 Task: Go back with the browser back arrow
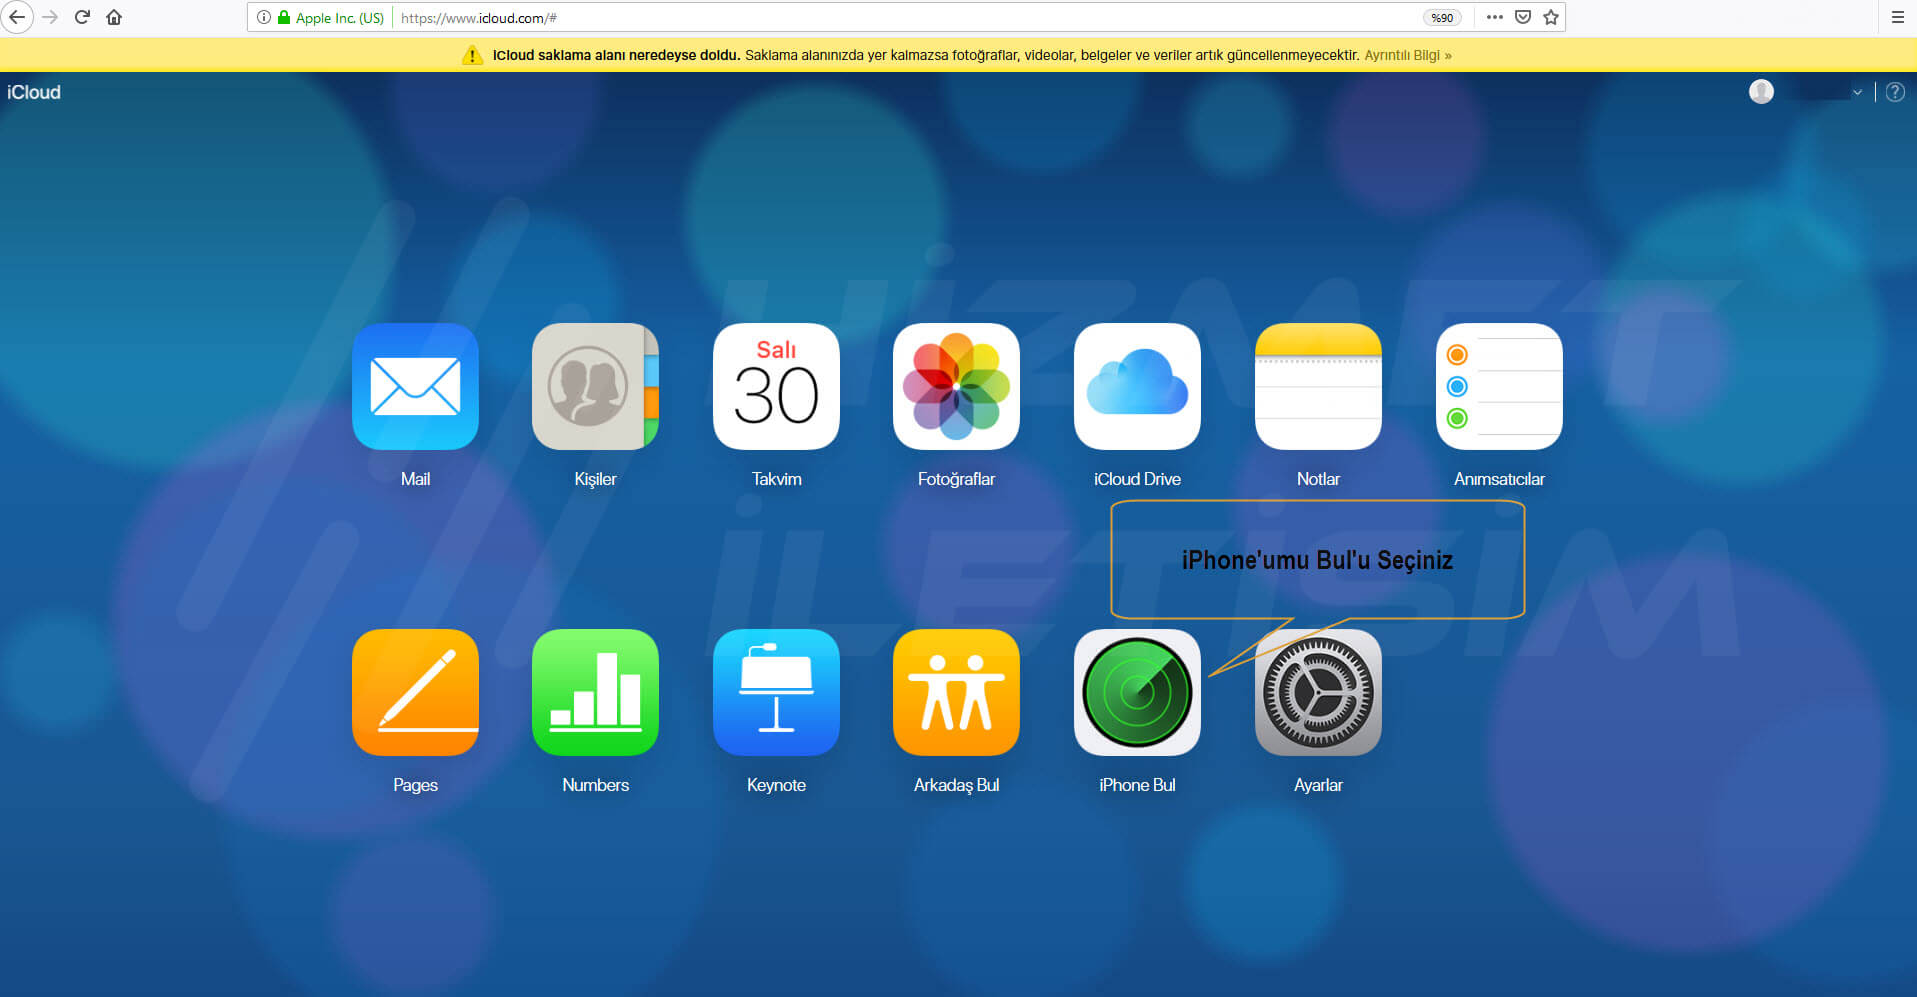tap(17, 17)
